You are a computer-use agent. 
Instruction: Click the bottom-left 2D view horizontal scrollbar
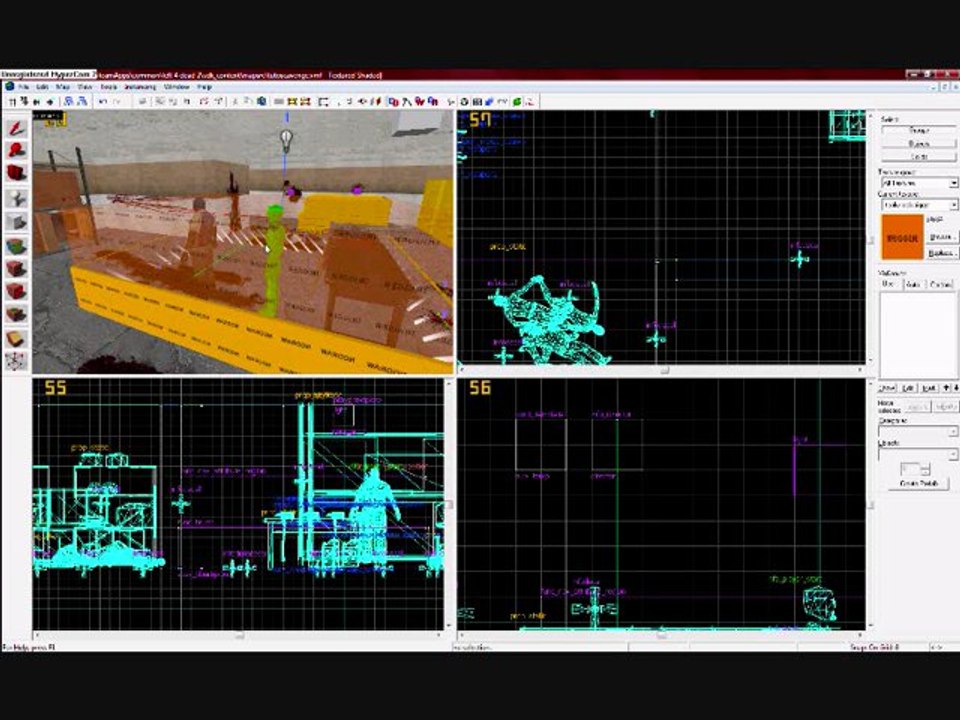click(238, 635)
